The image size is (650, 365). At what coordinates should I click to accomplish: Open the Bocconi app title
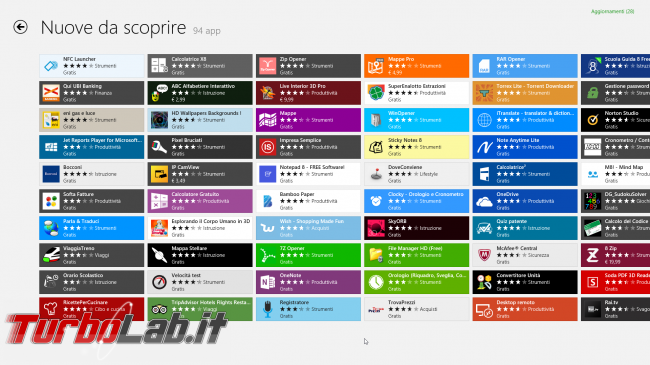click(x=73, y=167)
